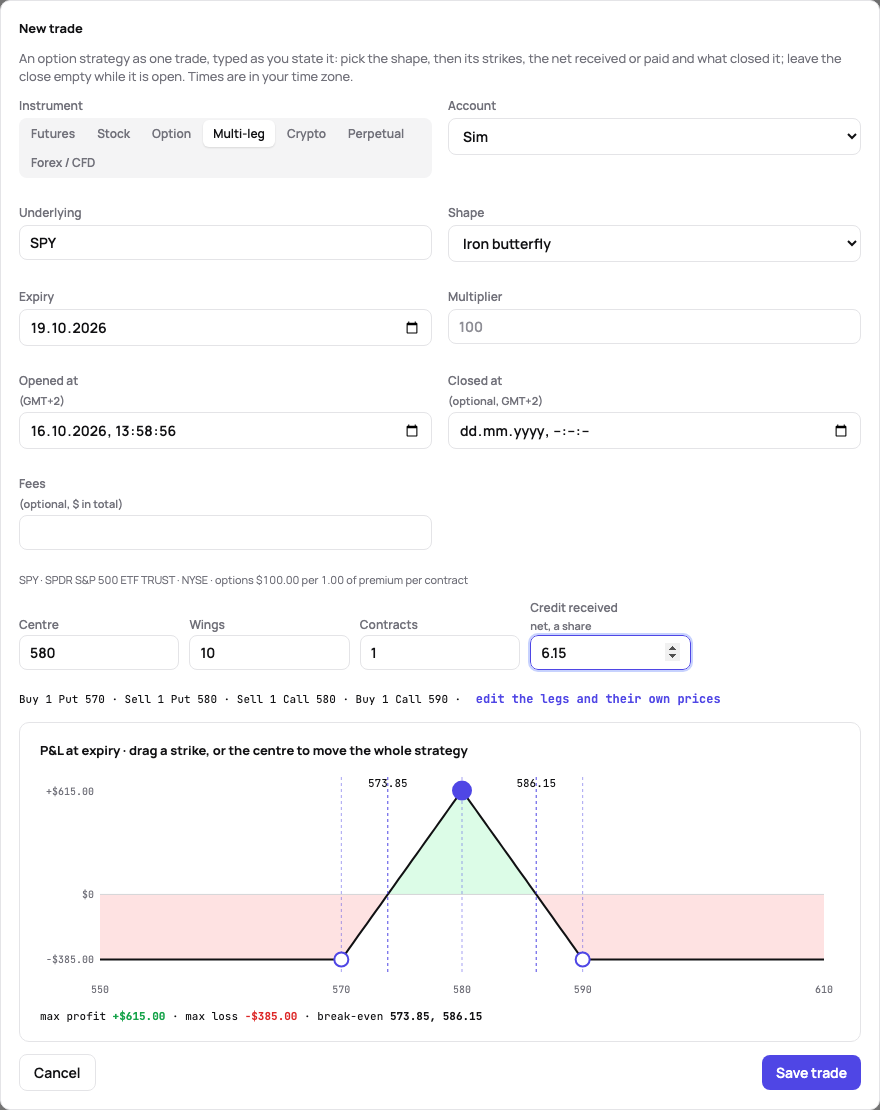Image resolution: width=880 pixels, height=1110 pixels.
Task: Click the max loss value -$385.00
Action: point(271,1017)
